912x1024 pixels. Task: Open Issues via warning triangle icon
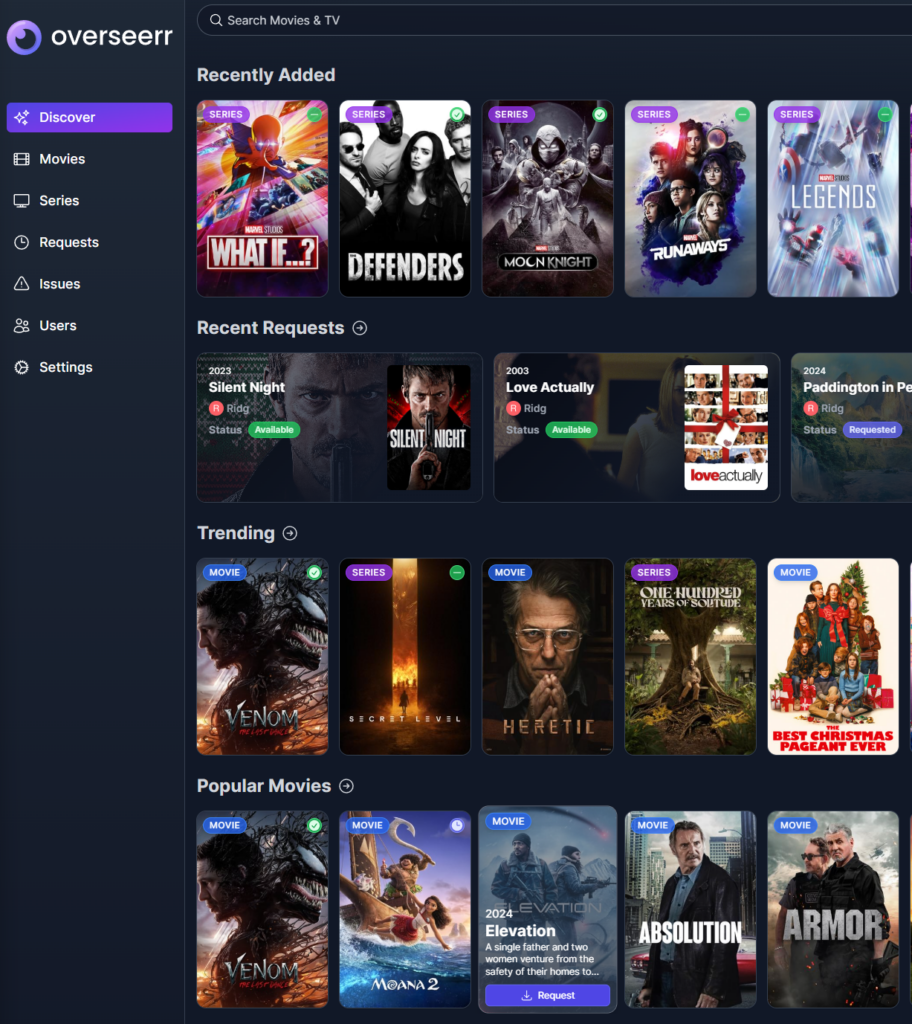coord(21,284)
